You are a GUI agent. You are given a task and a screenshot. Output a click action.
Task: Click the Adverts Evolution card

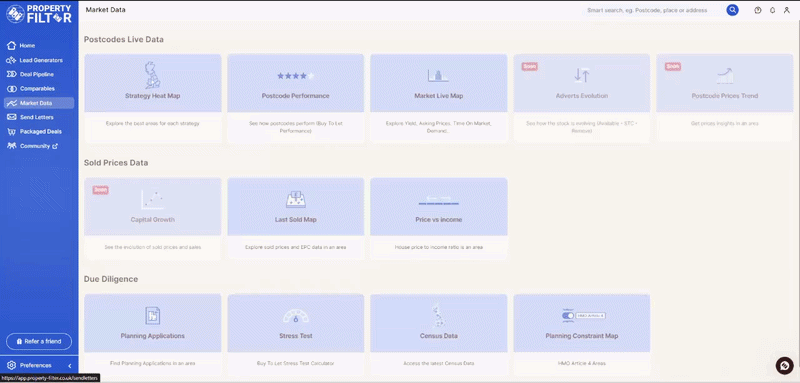point(582,98)
